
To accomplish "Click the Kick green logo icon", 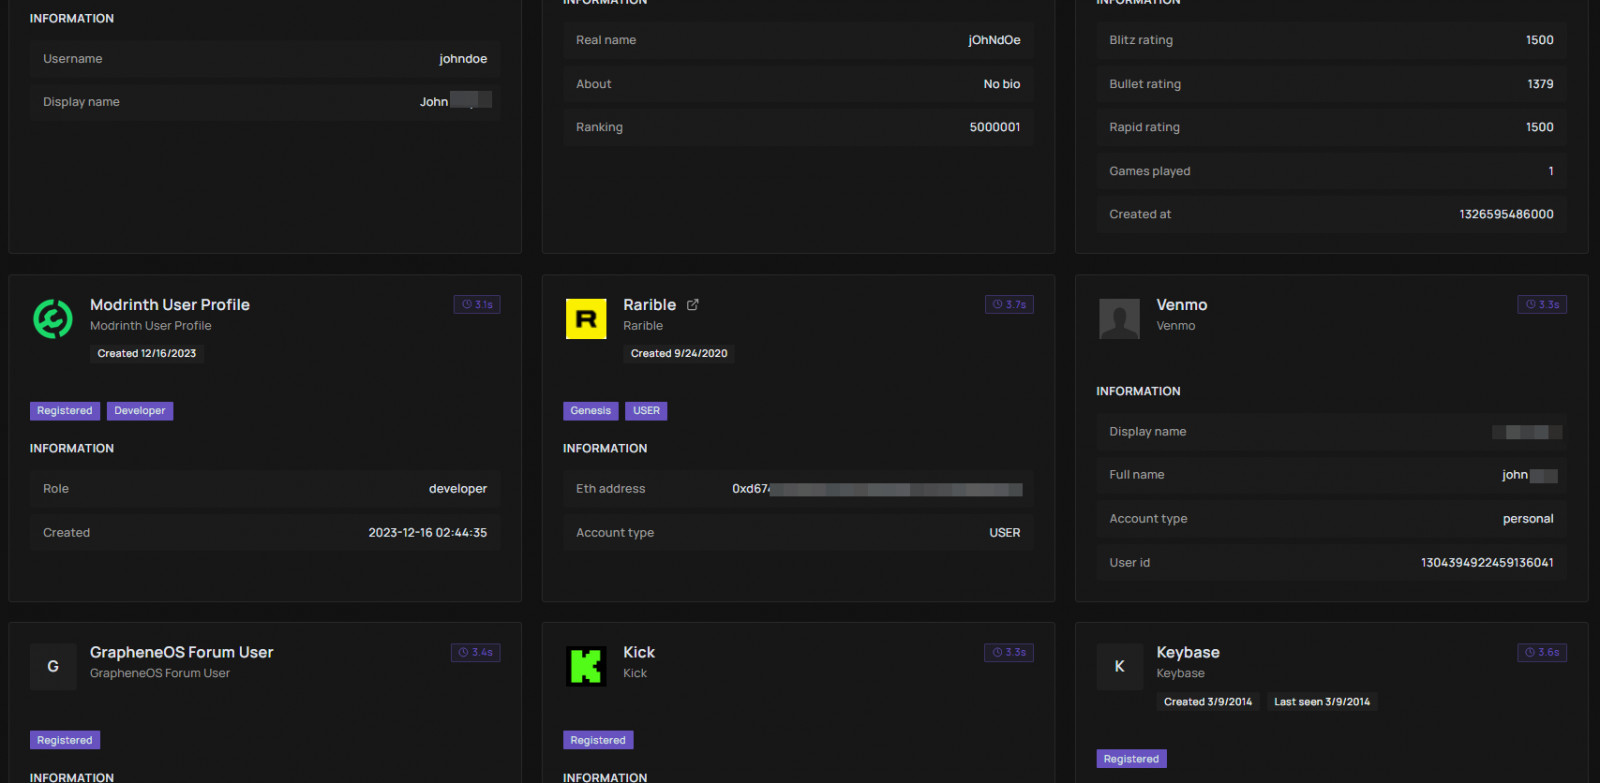I will (586, 667).
